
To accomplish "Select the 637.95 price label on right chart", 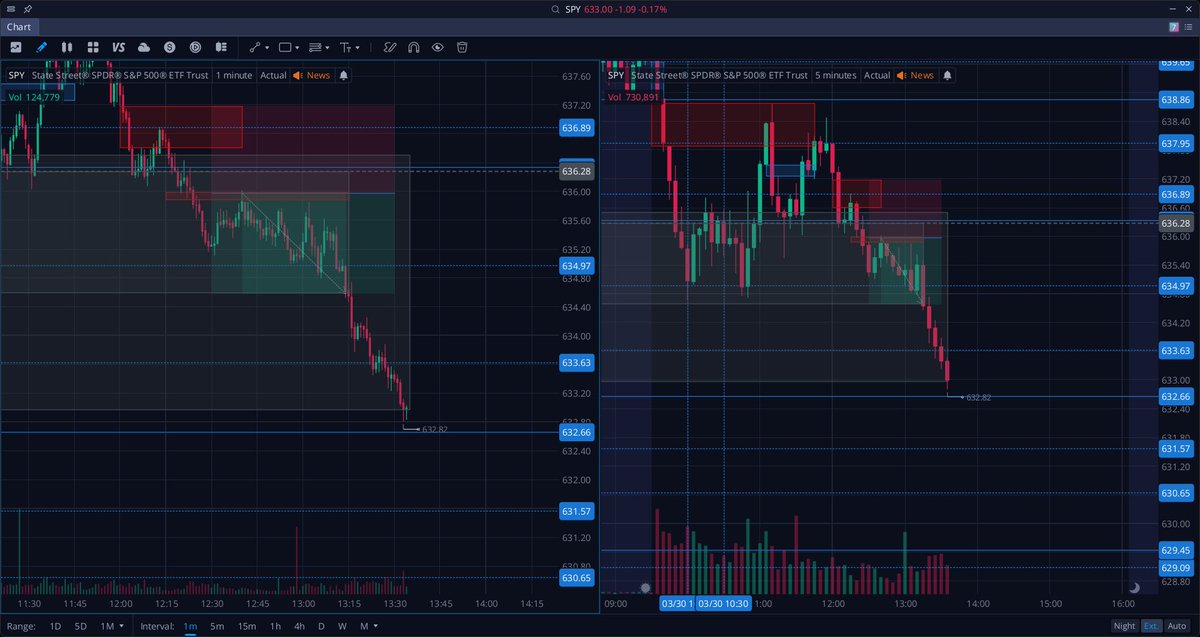I will click(1175, 144).
